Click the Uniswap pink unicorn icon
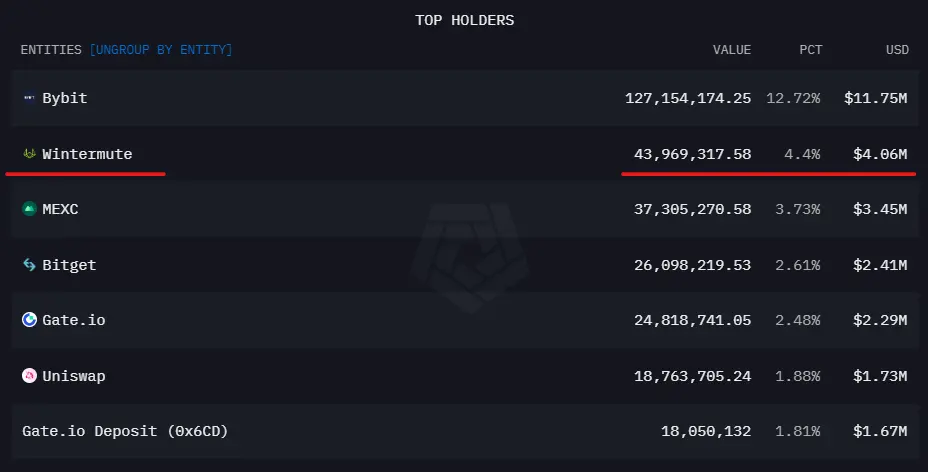 tap(29, 376)
